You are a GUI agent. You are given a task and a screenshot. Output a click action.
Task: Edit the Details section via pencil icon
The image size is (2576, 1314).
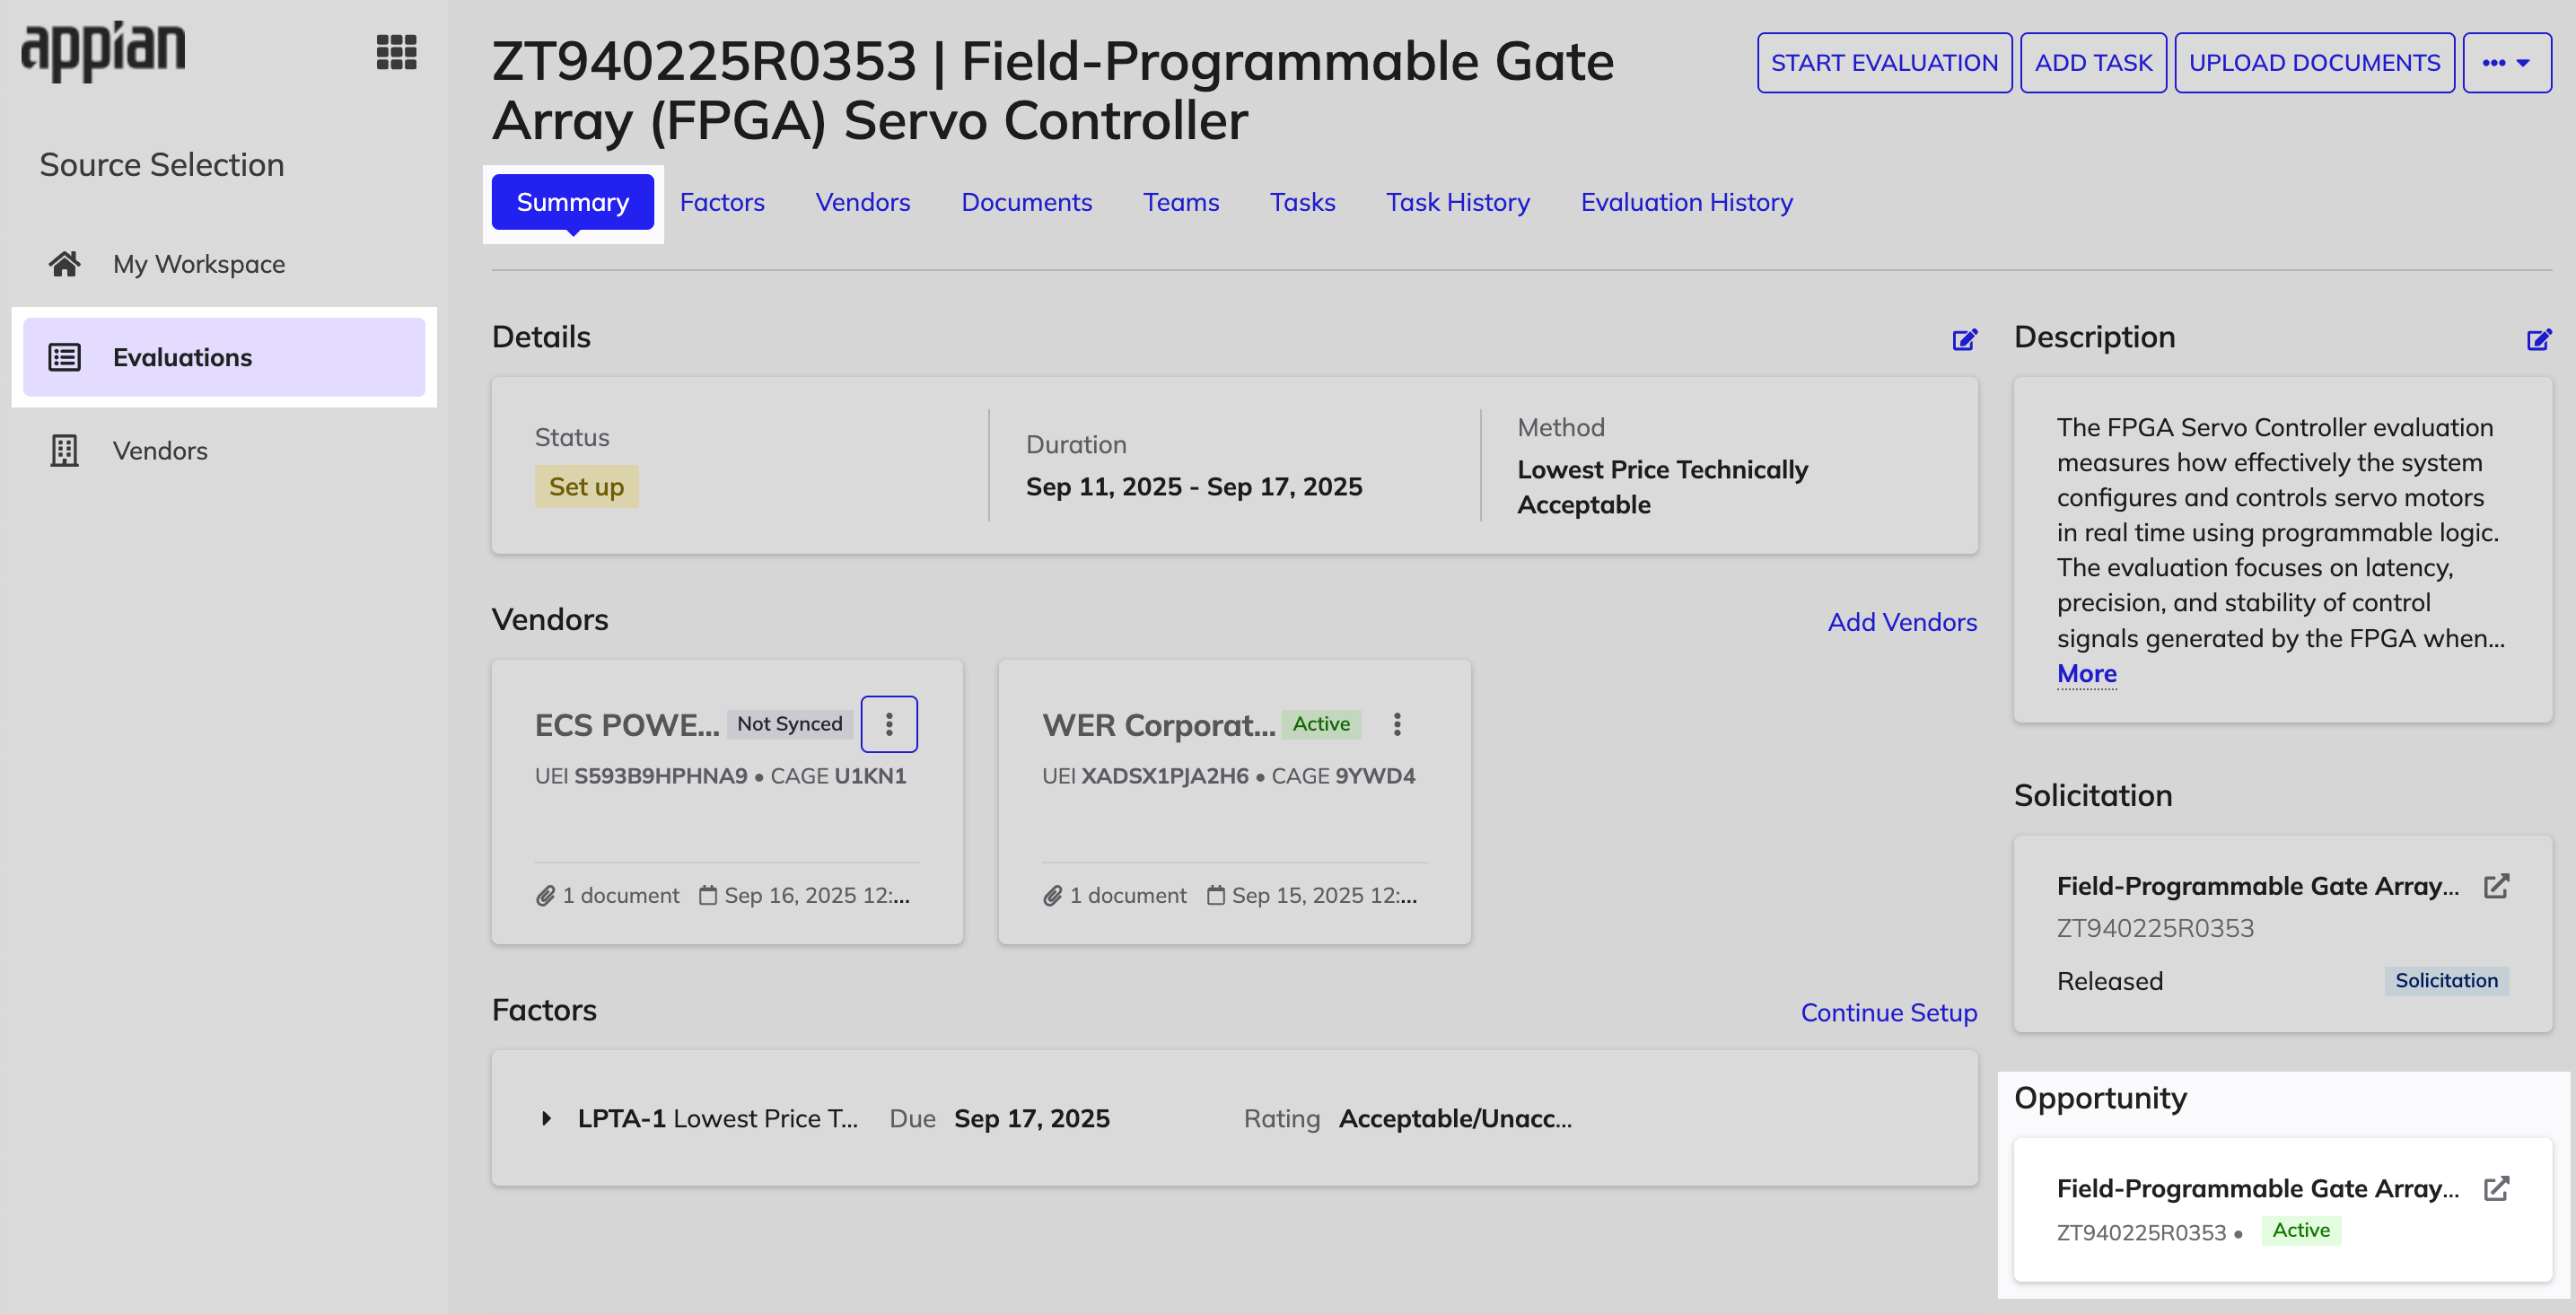tap(1964, 339)
